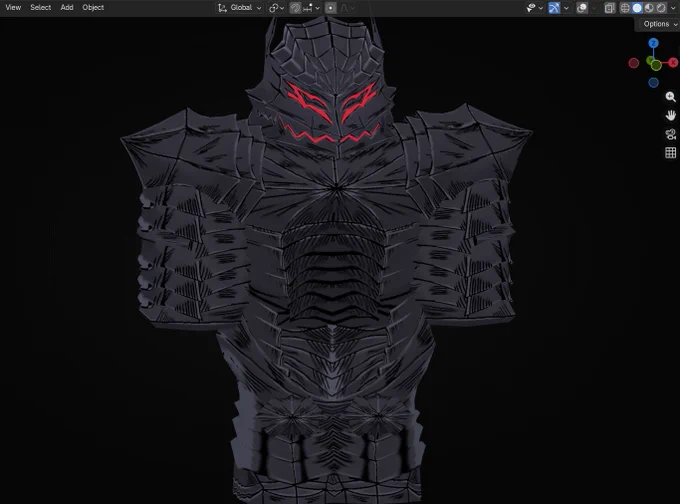Toggle proportional editing
This screenshot has height=504, width=680.
(x=330, y=8)
